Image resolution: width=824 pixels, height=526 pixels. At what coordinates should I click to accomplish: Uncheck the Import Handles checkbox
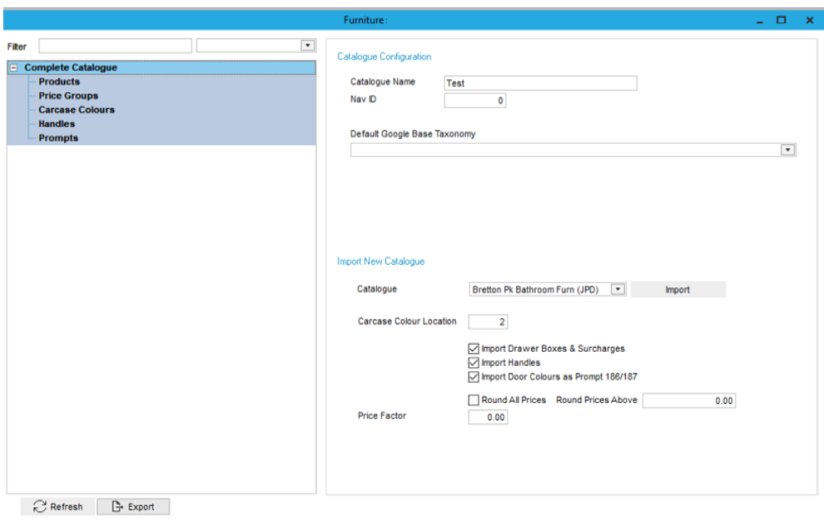point(473,363)
